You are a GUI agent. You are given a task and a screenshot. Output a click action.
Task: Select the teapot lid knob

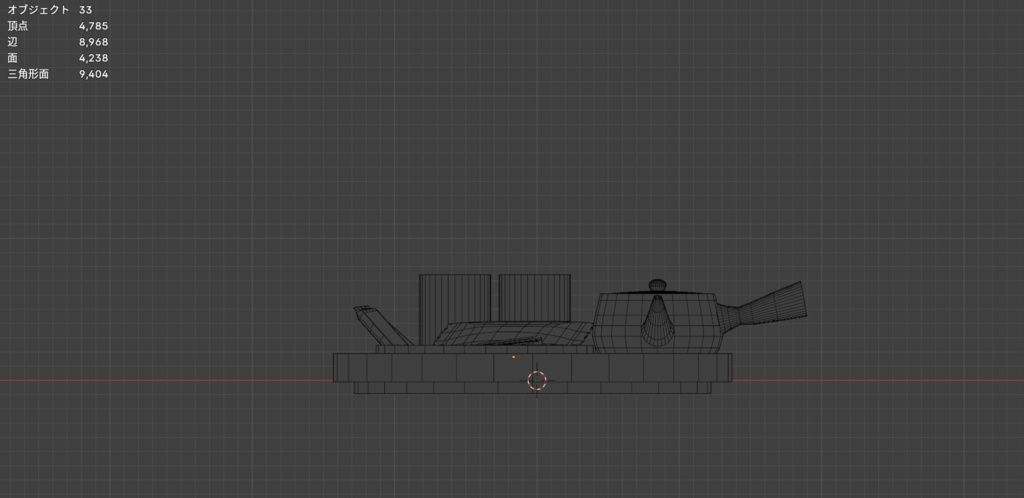coord(658,285)
